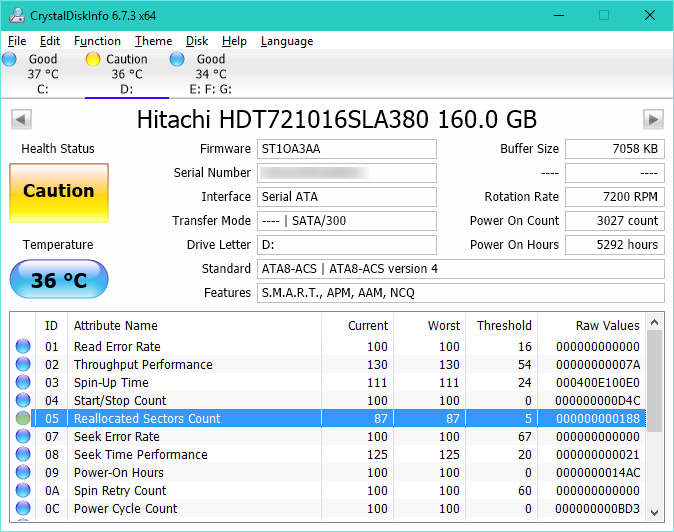The height and width of the screenshot is (532, 674).
Task: Click the CrystalDiskInfo app icon in title bar
Action: tap(17, 15)
